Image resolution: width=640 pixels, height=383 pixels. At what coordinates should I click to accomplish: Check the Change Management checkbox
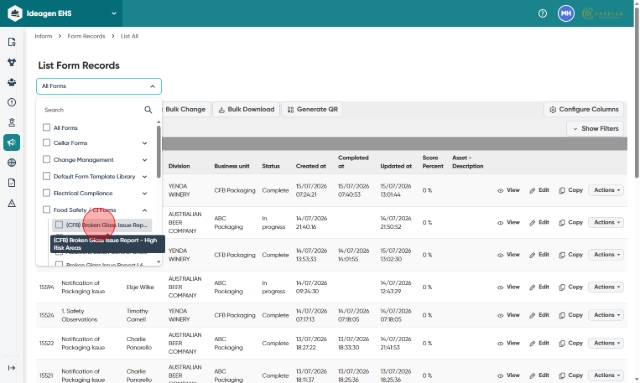[47, 159]
